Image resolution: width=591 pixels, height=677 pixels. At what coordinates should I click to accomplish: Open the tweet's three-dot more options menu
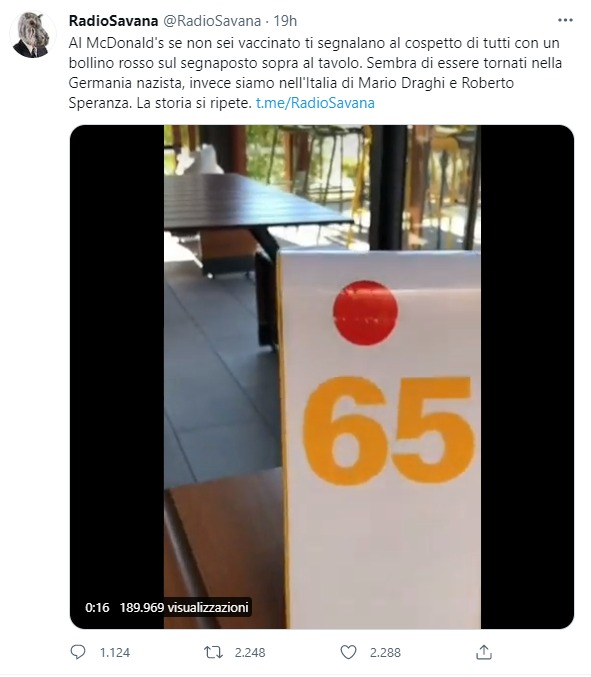click(565, 20)
